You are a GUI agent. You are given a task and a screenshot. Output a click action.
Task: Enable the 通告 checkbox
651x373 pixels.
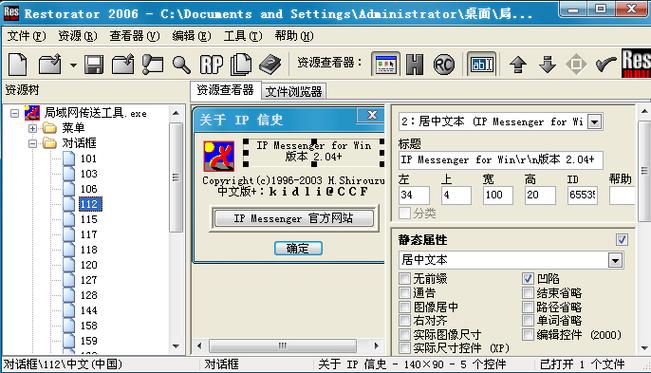click(404, 292)
